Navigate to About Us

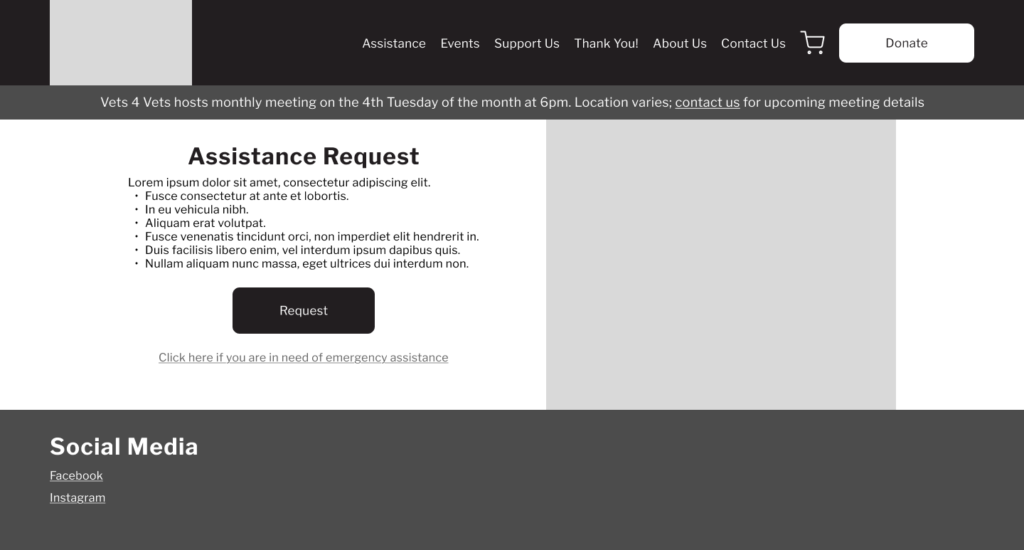[679, 44]
